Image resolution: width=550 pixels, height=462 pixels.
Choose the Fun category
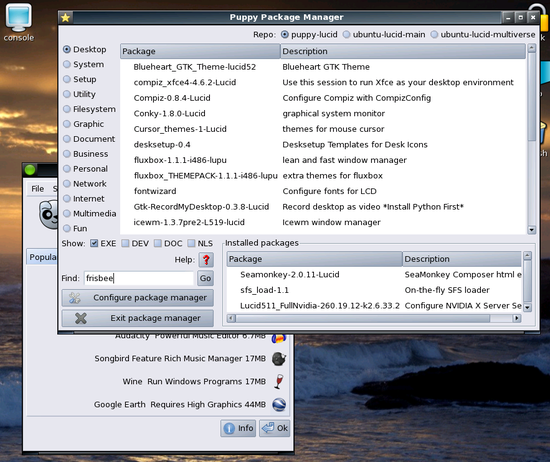75,228
